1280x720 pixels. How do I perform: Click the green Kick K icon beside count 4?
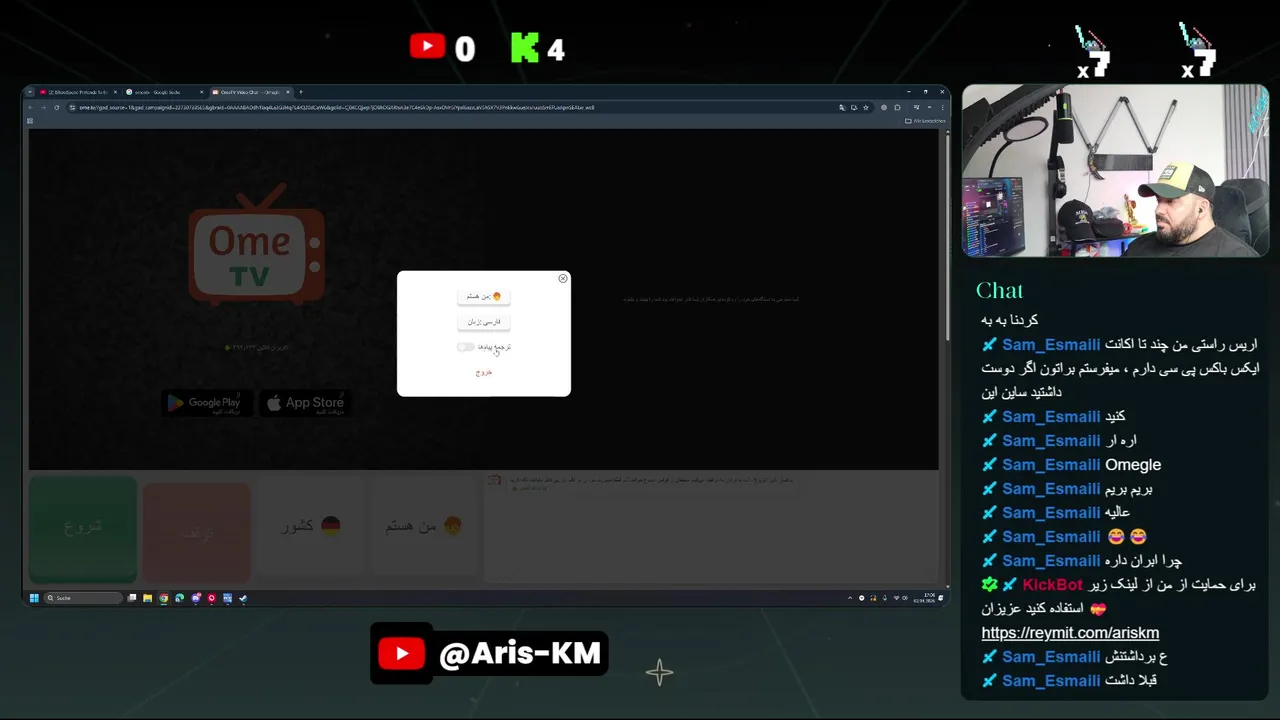click(524, 47)
